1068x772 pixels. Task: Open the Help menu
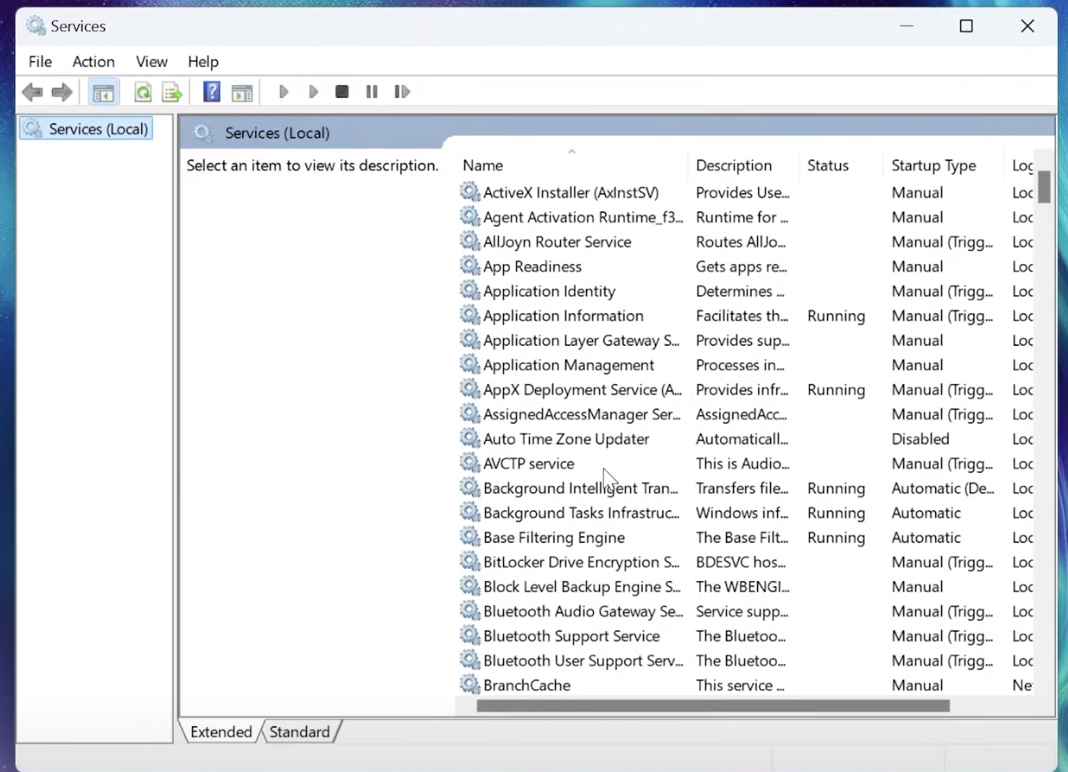pyautogui.click(x=203, y=61)
